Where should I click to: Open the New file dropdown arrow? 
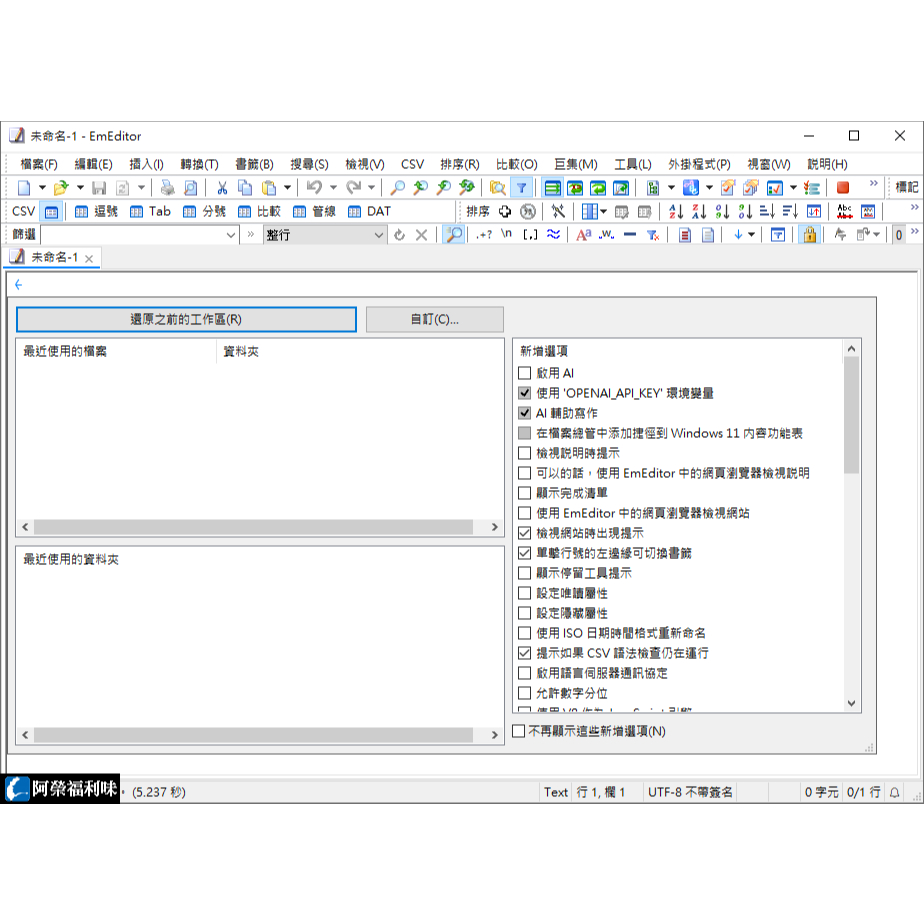[x=42, y=188]
